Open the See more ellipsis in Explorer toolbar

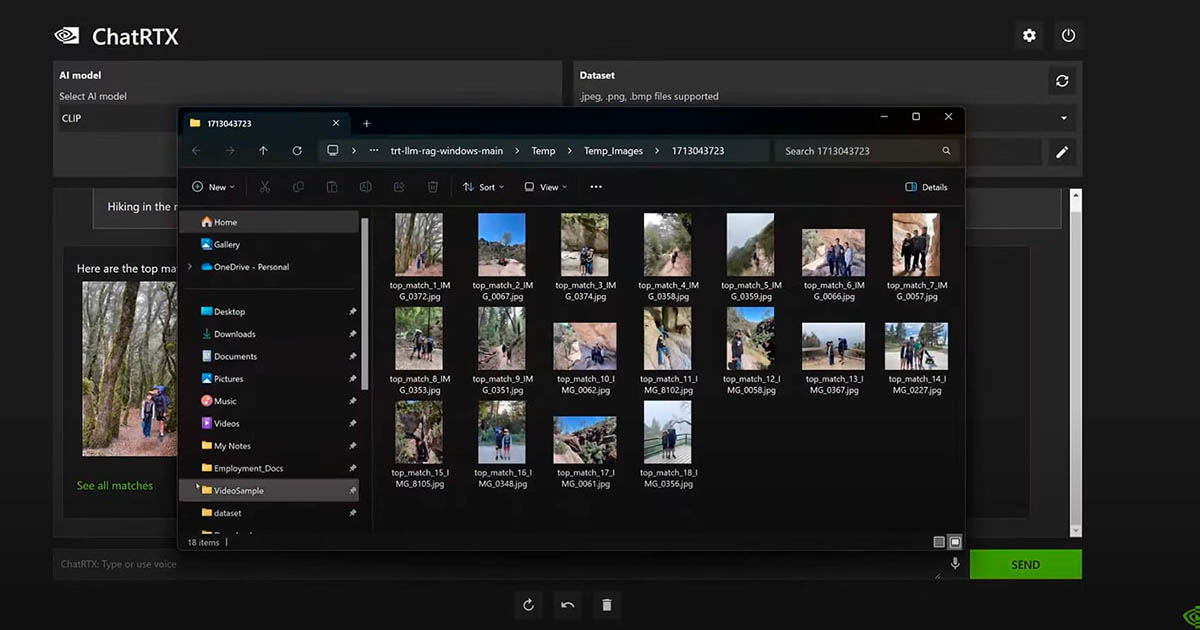coord(596,187)
